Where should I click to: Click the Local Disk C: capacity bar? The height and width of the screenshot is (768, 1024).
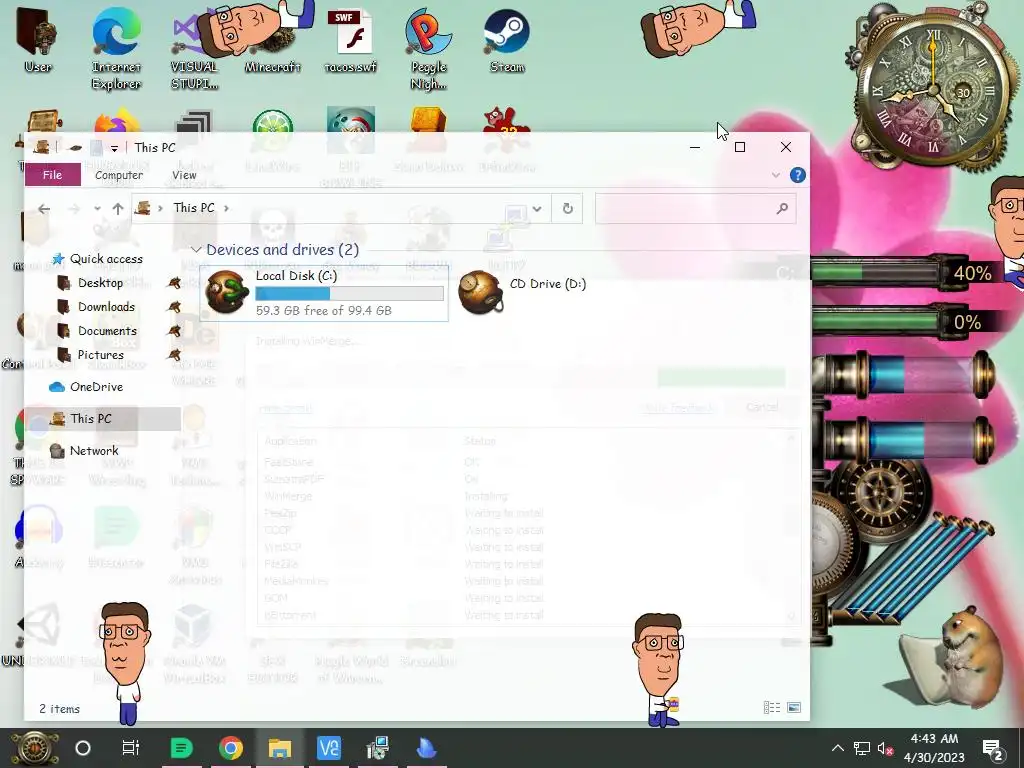click(349, 293)
